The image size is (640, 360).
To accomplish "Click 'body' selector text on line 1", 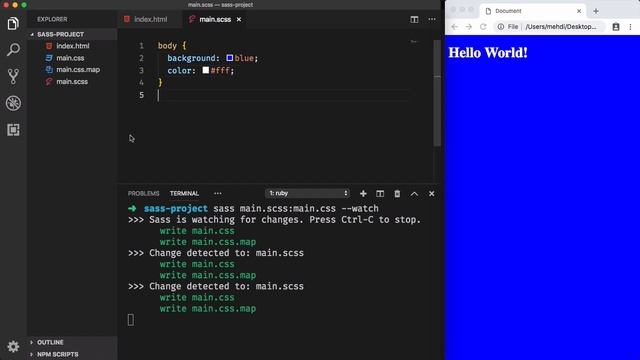I will pos(167,46).
